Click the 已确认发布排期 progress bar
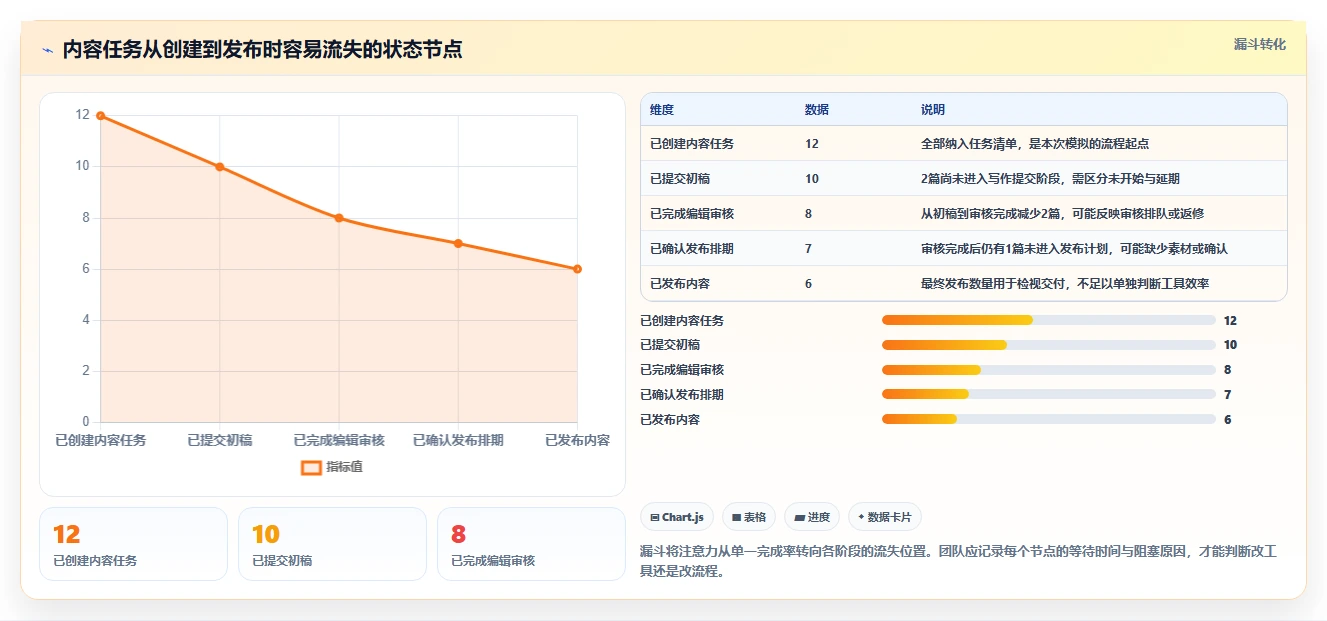 click(x=1049, y=395)
